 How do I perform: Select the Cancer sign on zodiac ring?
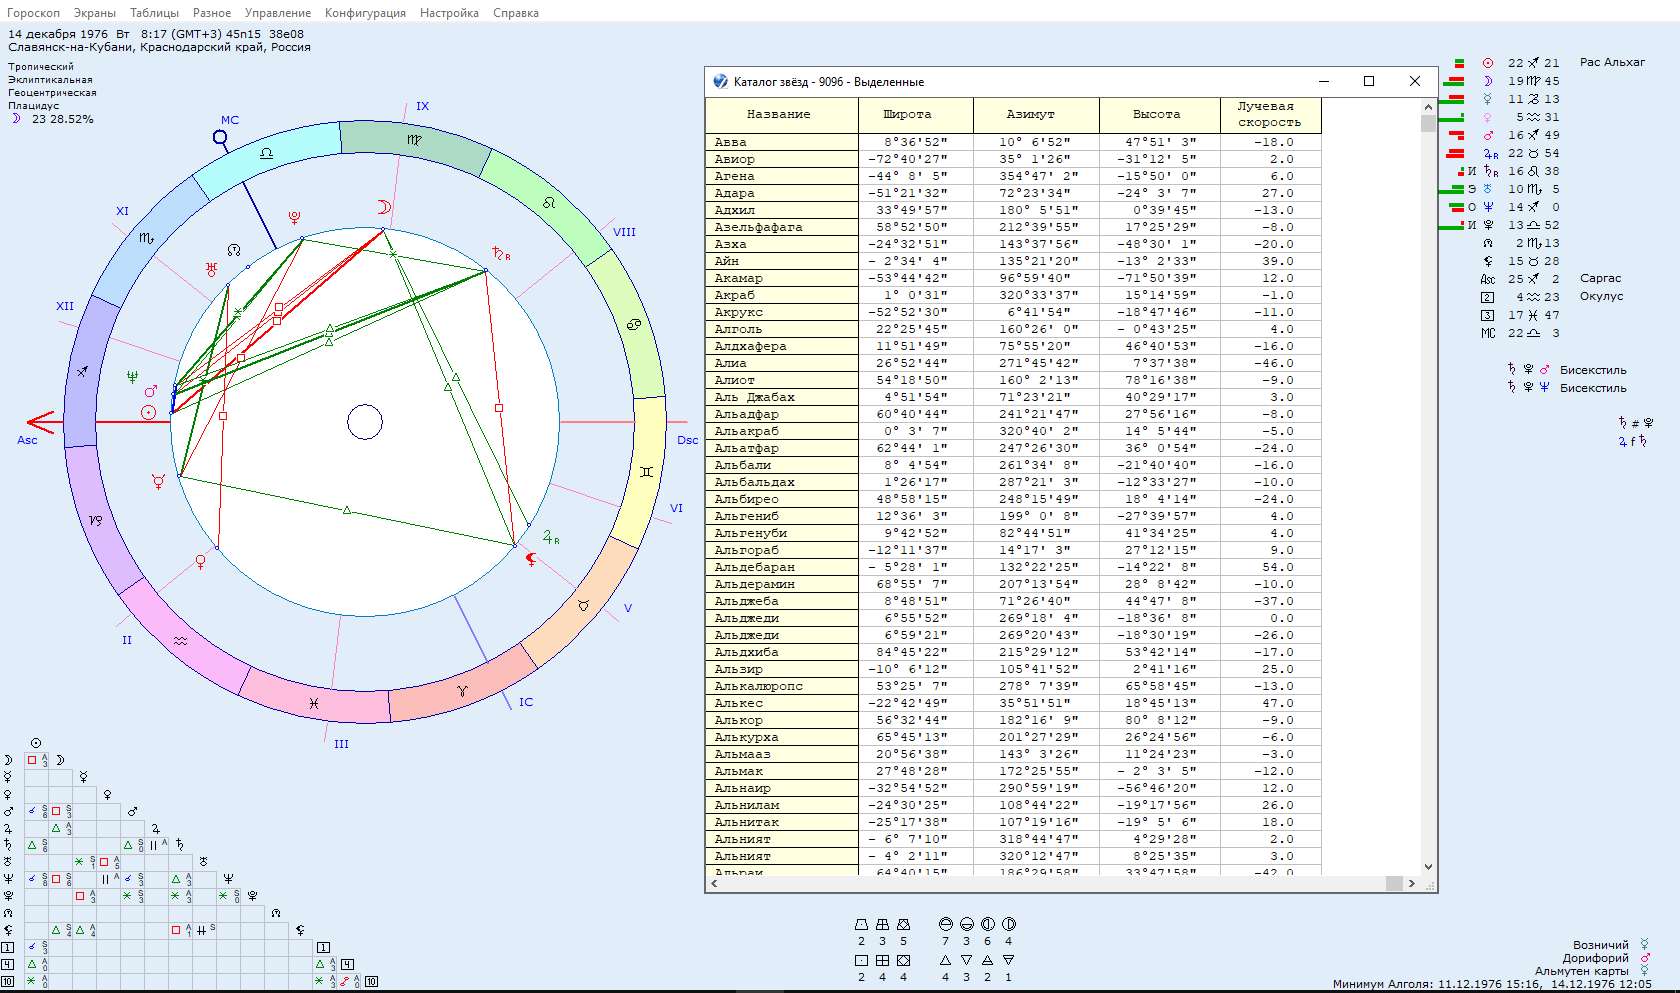[x=633, y=325]
